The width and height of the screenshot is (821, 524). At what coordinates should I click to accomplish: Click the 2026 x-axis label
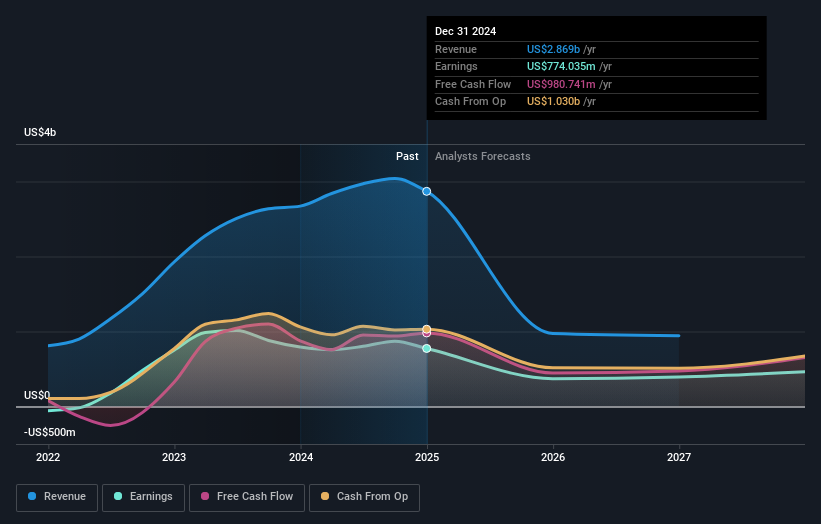[x=553, y=458]
